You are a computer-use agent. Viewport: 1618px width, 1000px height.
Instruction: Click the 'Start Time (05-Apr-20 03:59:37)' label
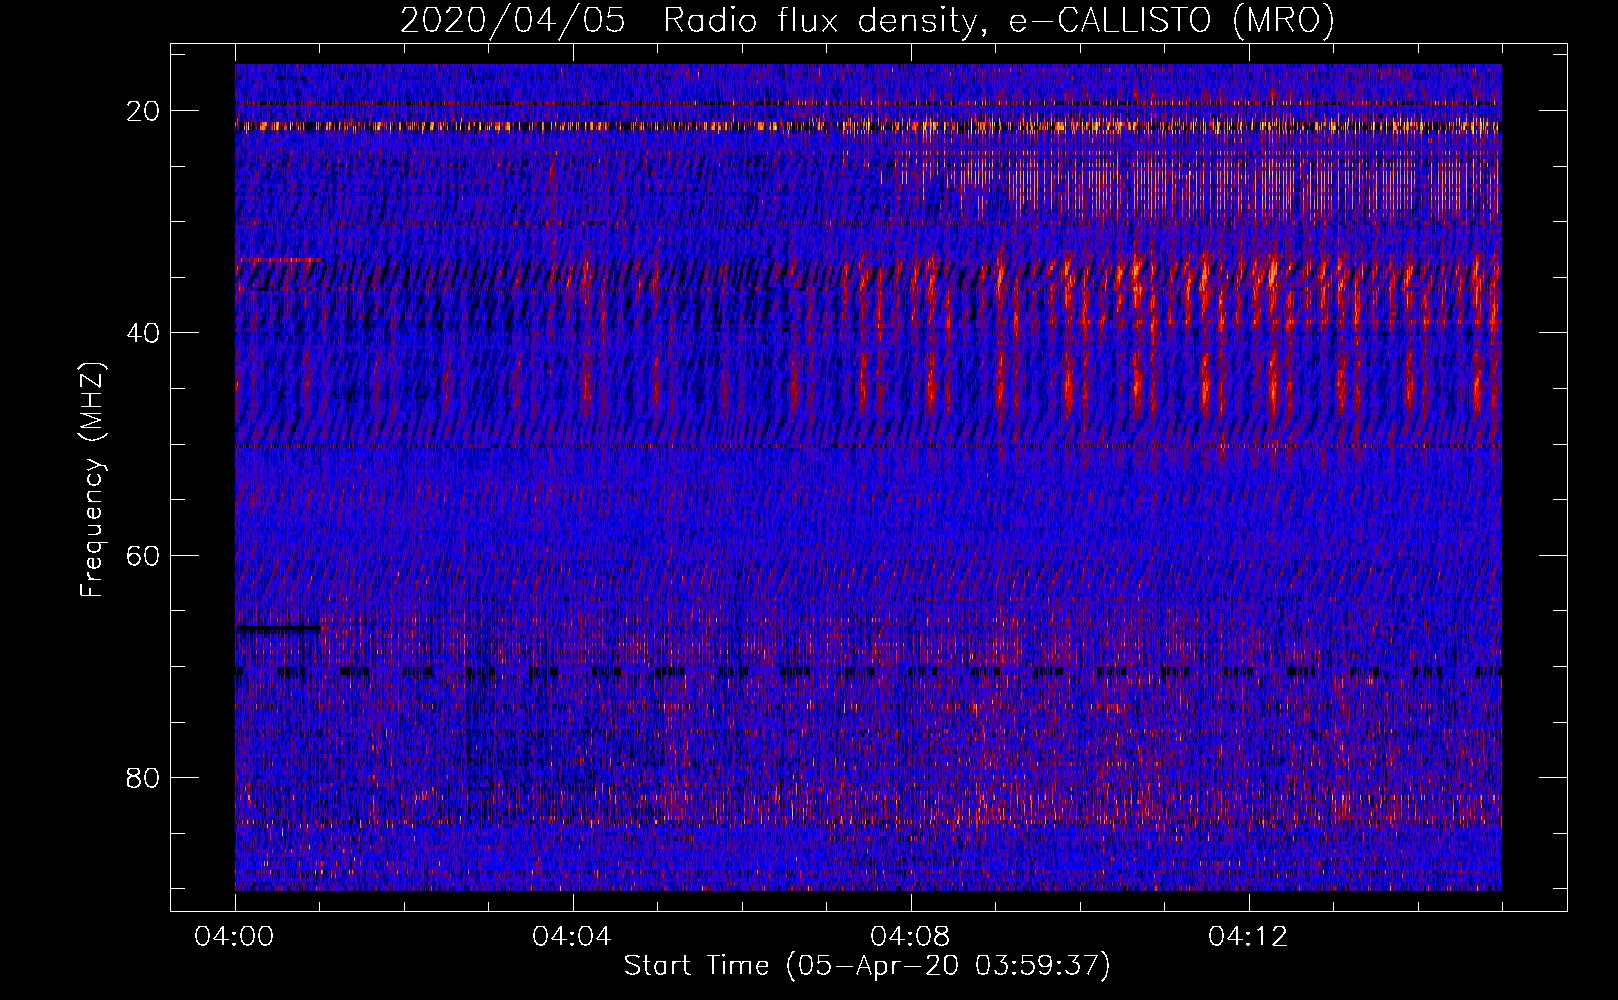point(867,966)
